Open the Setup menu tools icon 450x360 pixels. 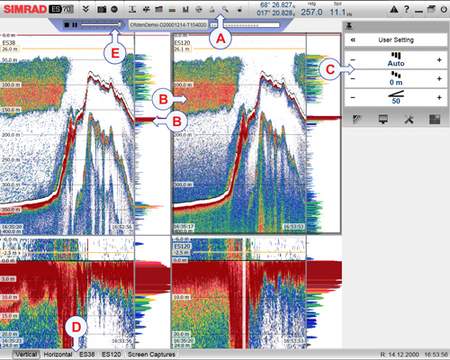(409, 119)
